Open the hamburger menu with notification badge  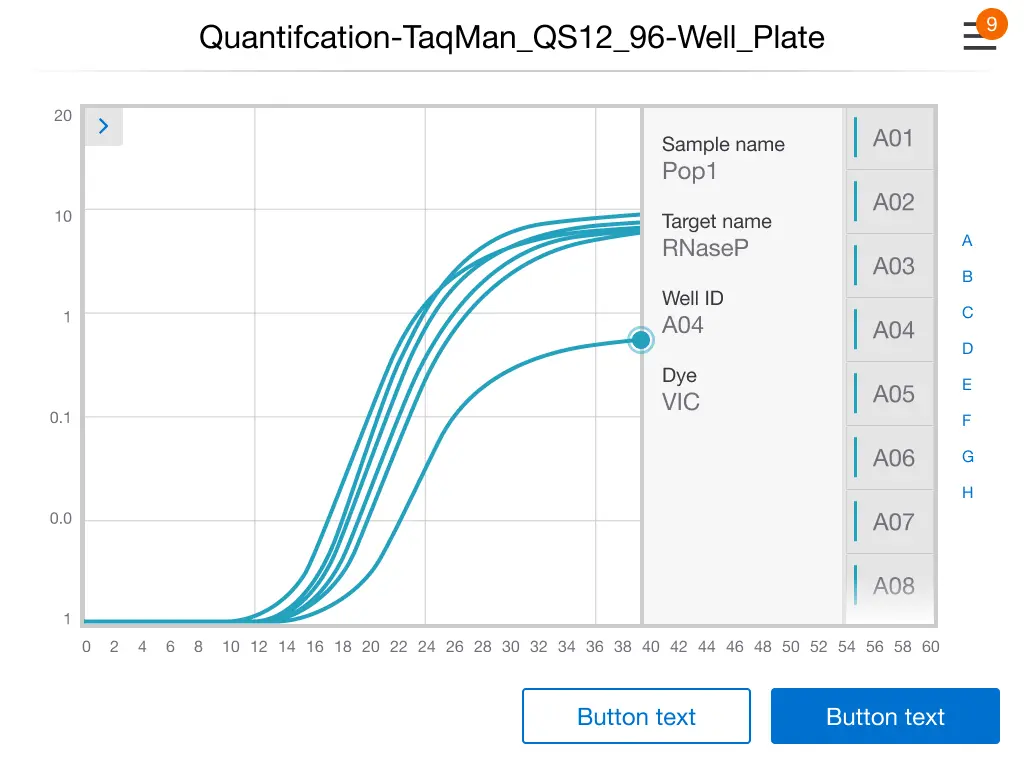click(980, 36)
